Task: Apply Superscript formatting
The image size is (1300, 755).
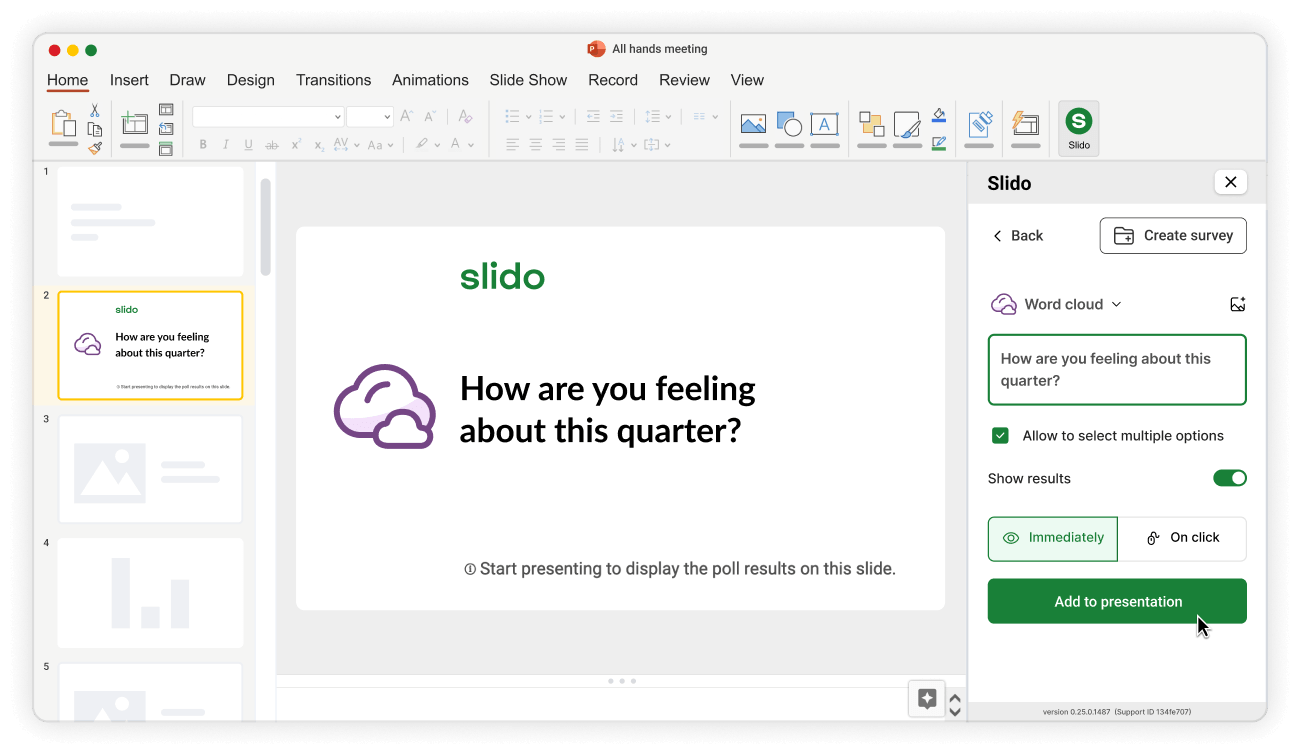Action: 296,145
